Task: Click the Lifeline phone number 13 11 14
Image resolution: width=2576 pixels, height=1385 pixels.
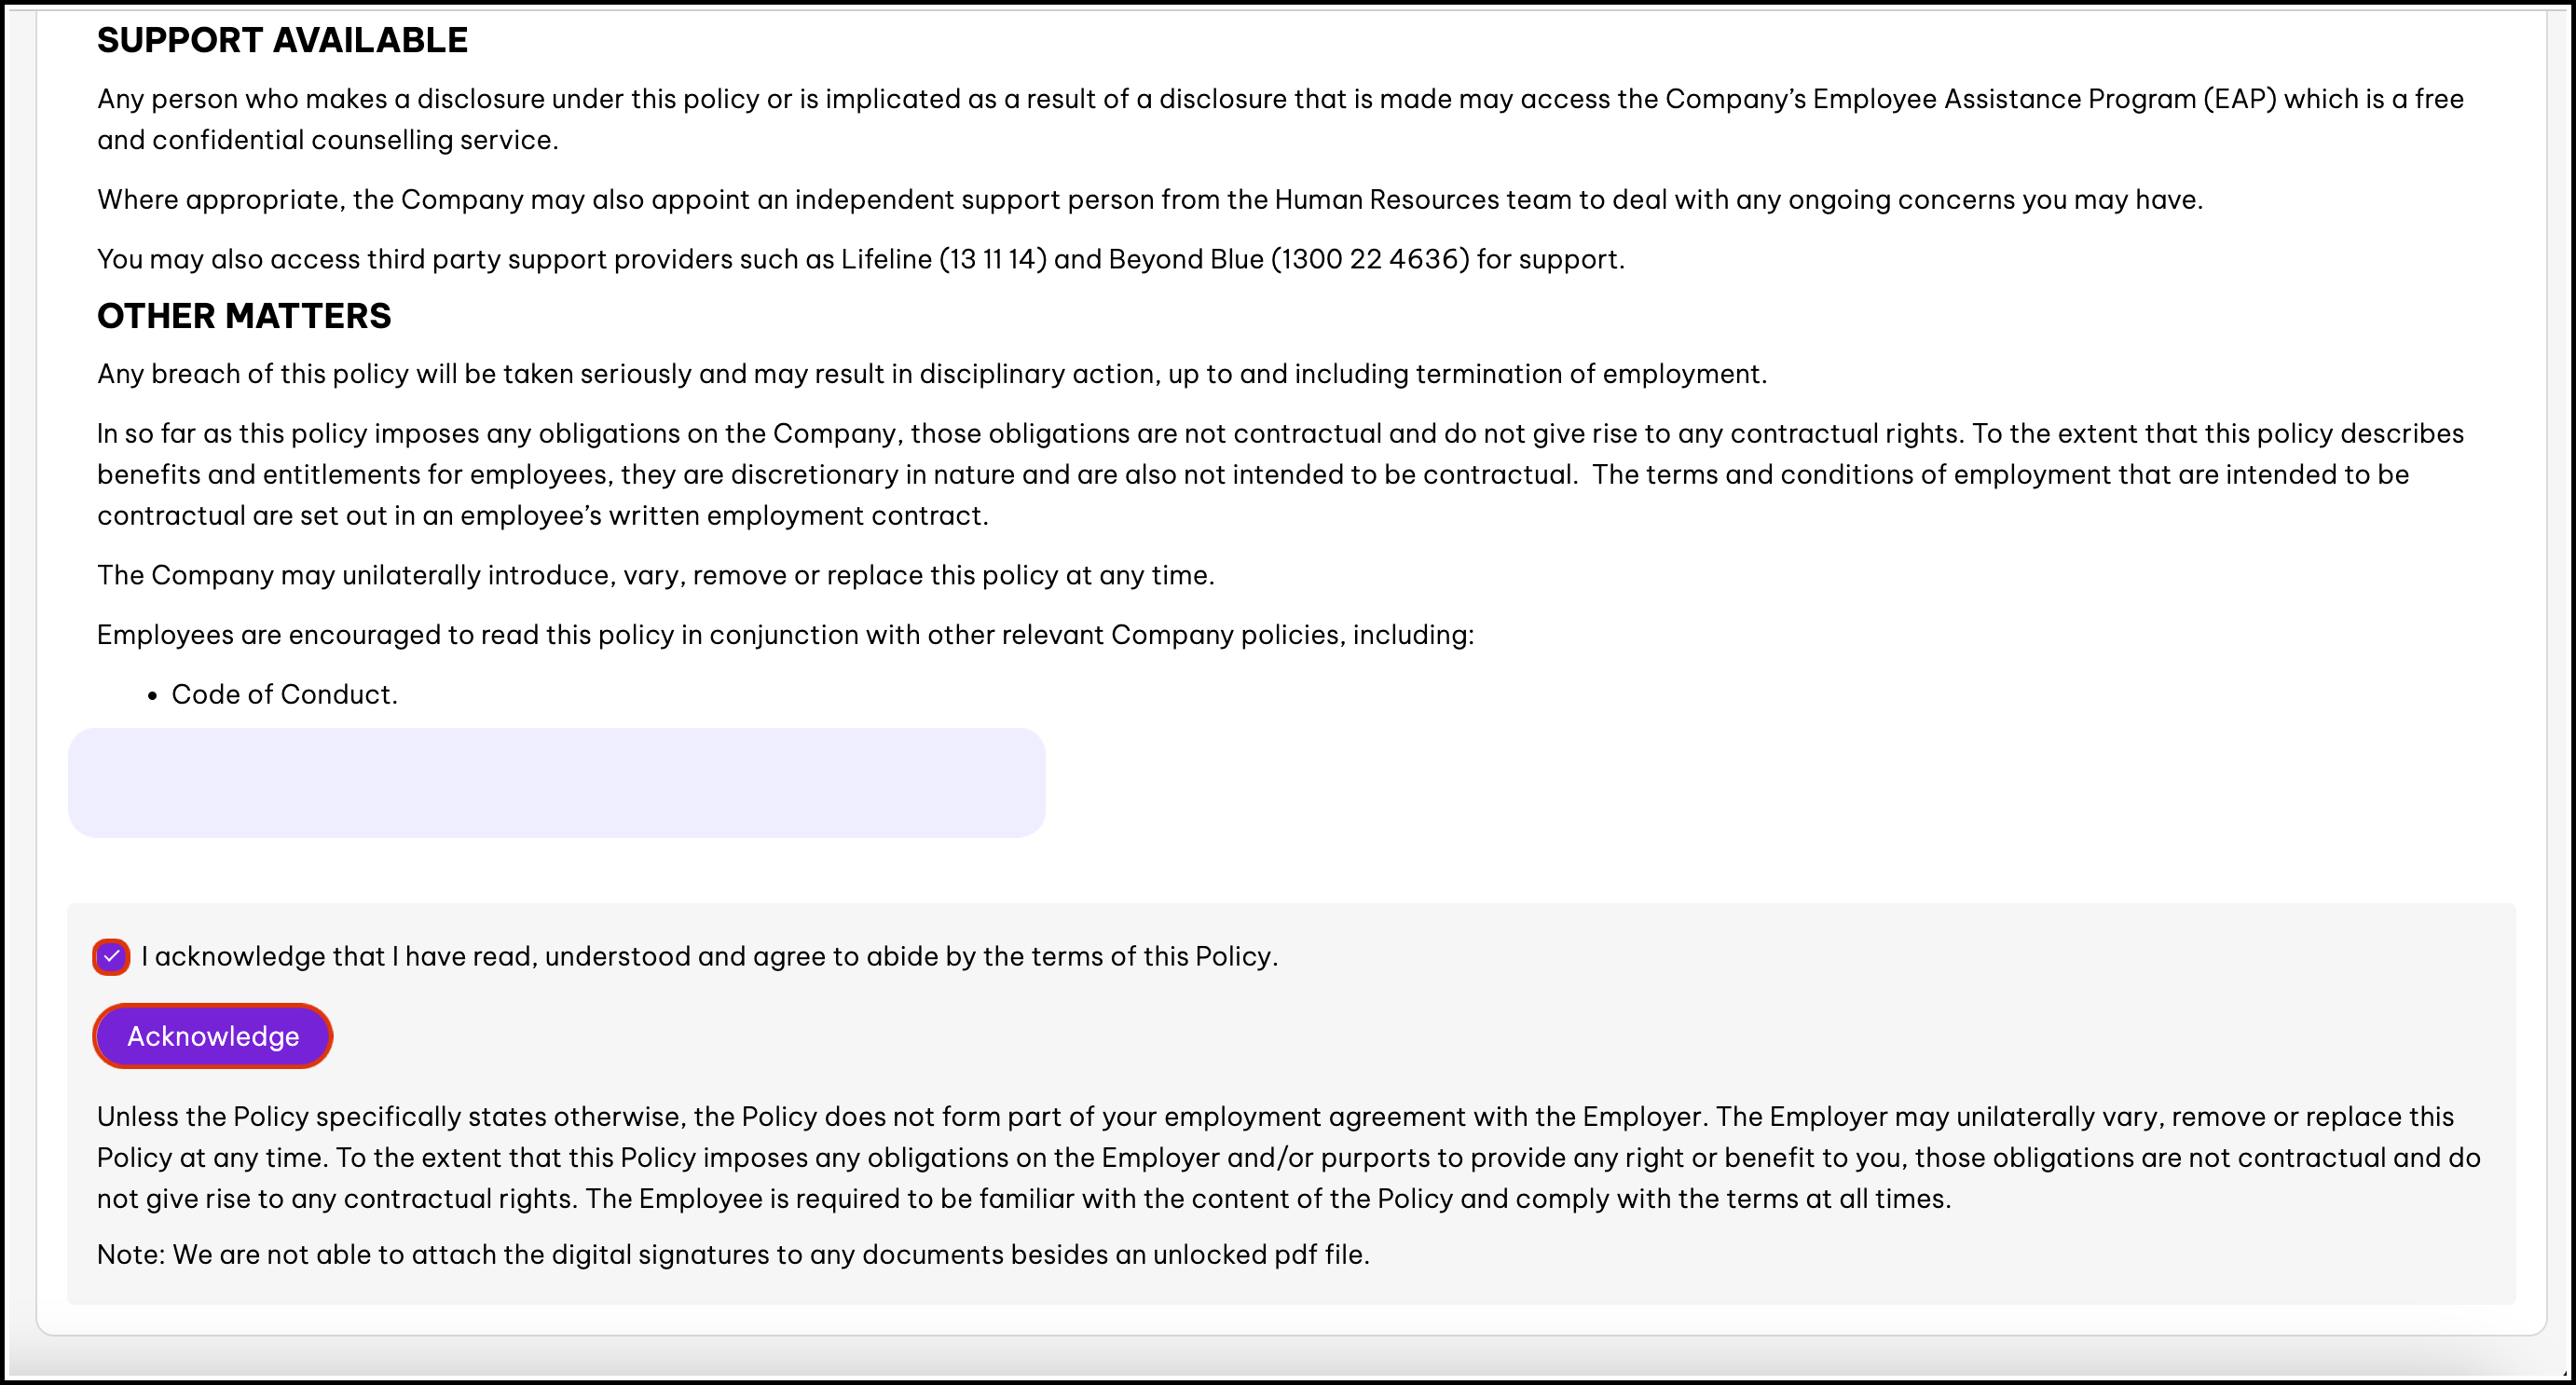Action: (992, 260)
